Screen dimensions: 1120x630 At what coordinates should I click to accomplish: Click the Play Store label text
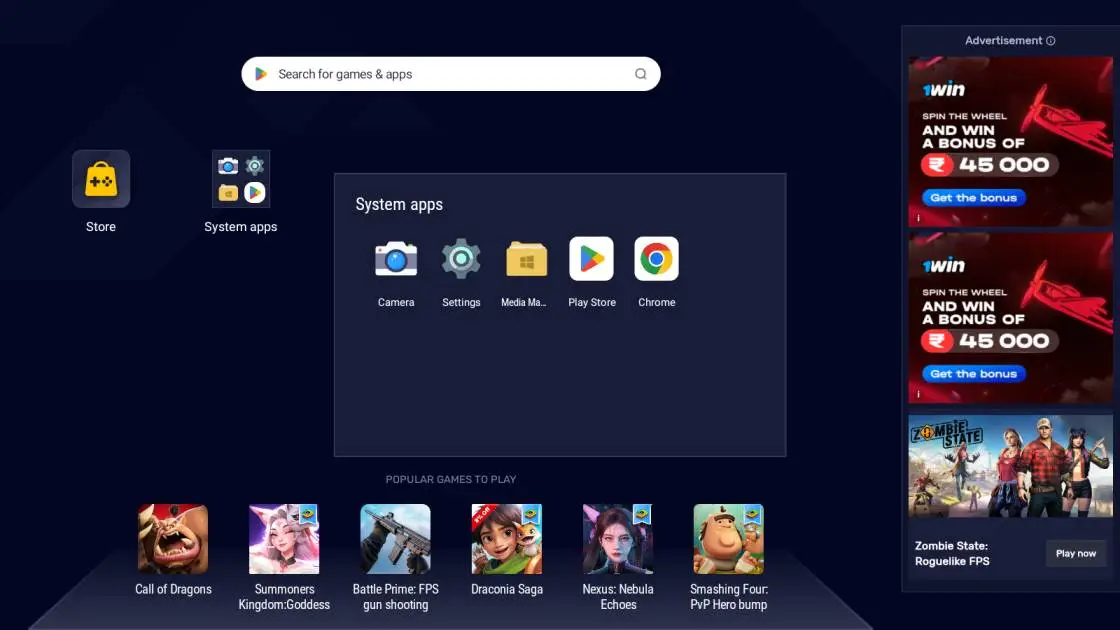pyautogui.click(x=591, y=302)
